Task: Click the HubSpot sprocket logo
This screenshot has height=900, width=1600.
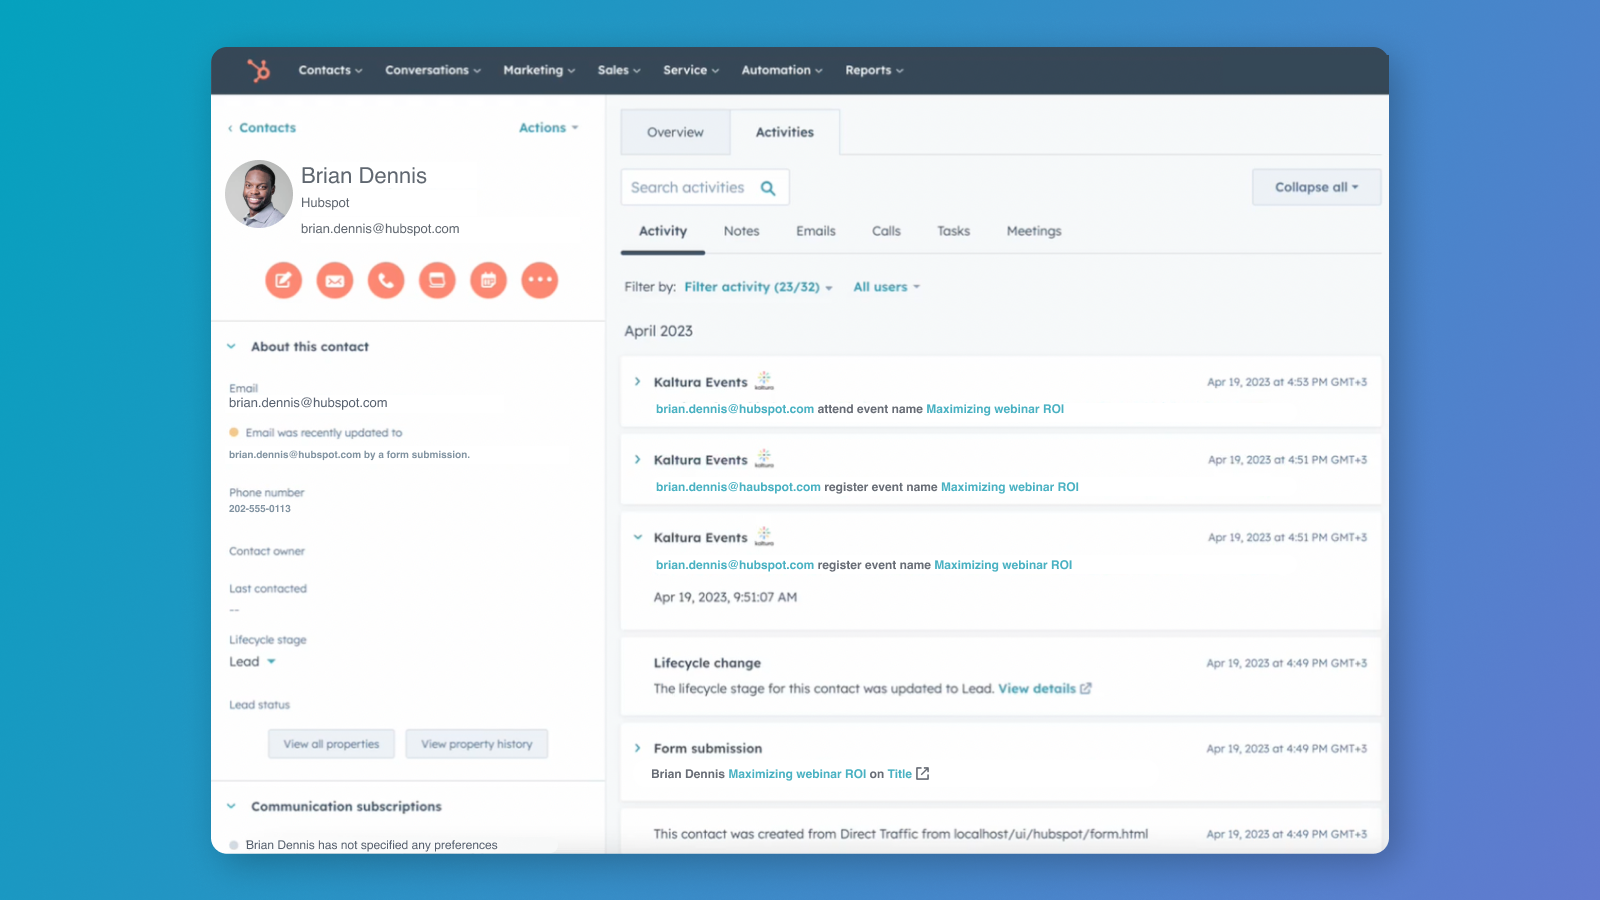Action: (x=259, y=70)
